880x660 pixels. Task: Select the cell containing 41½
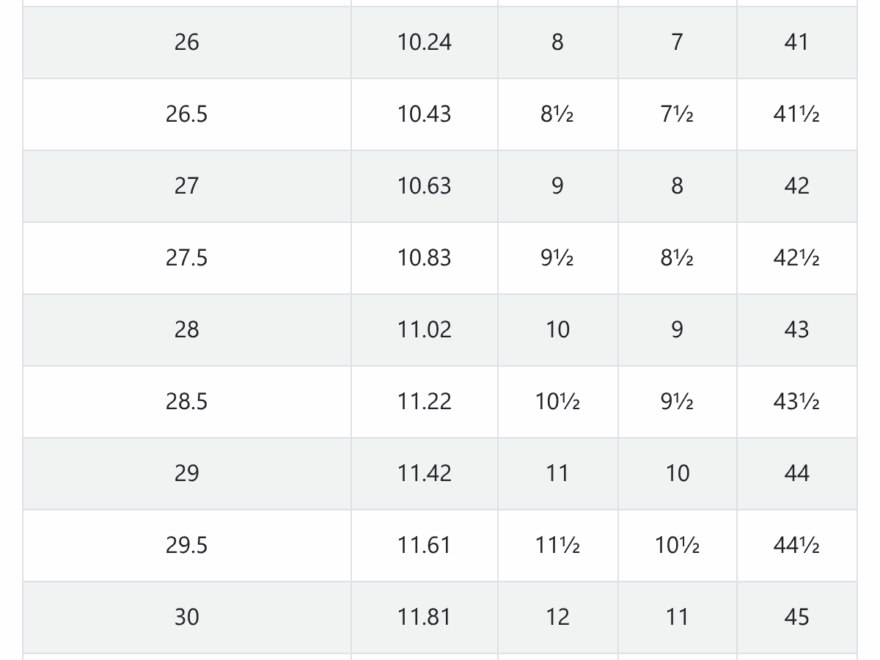(x=796, y=114)
